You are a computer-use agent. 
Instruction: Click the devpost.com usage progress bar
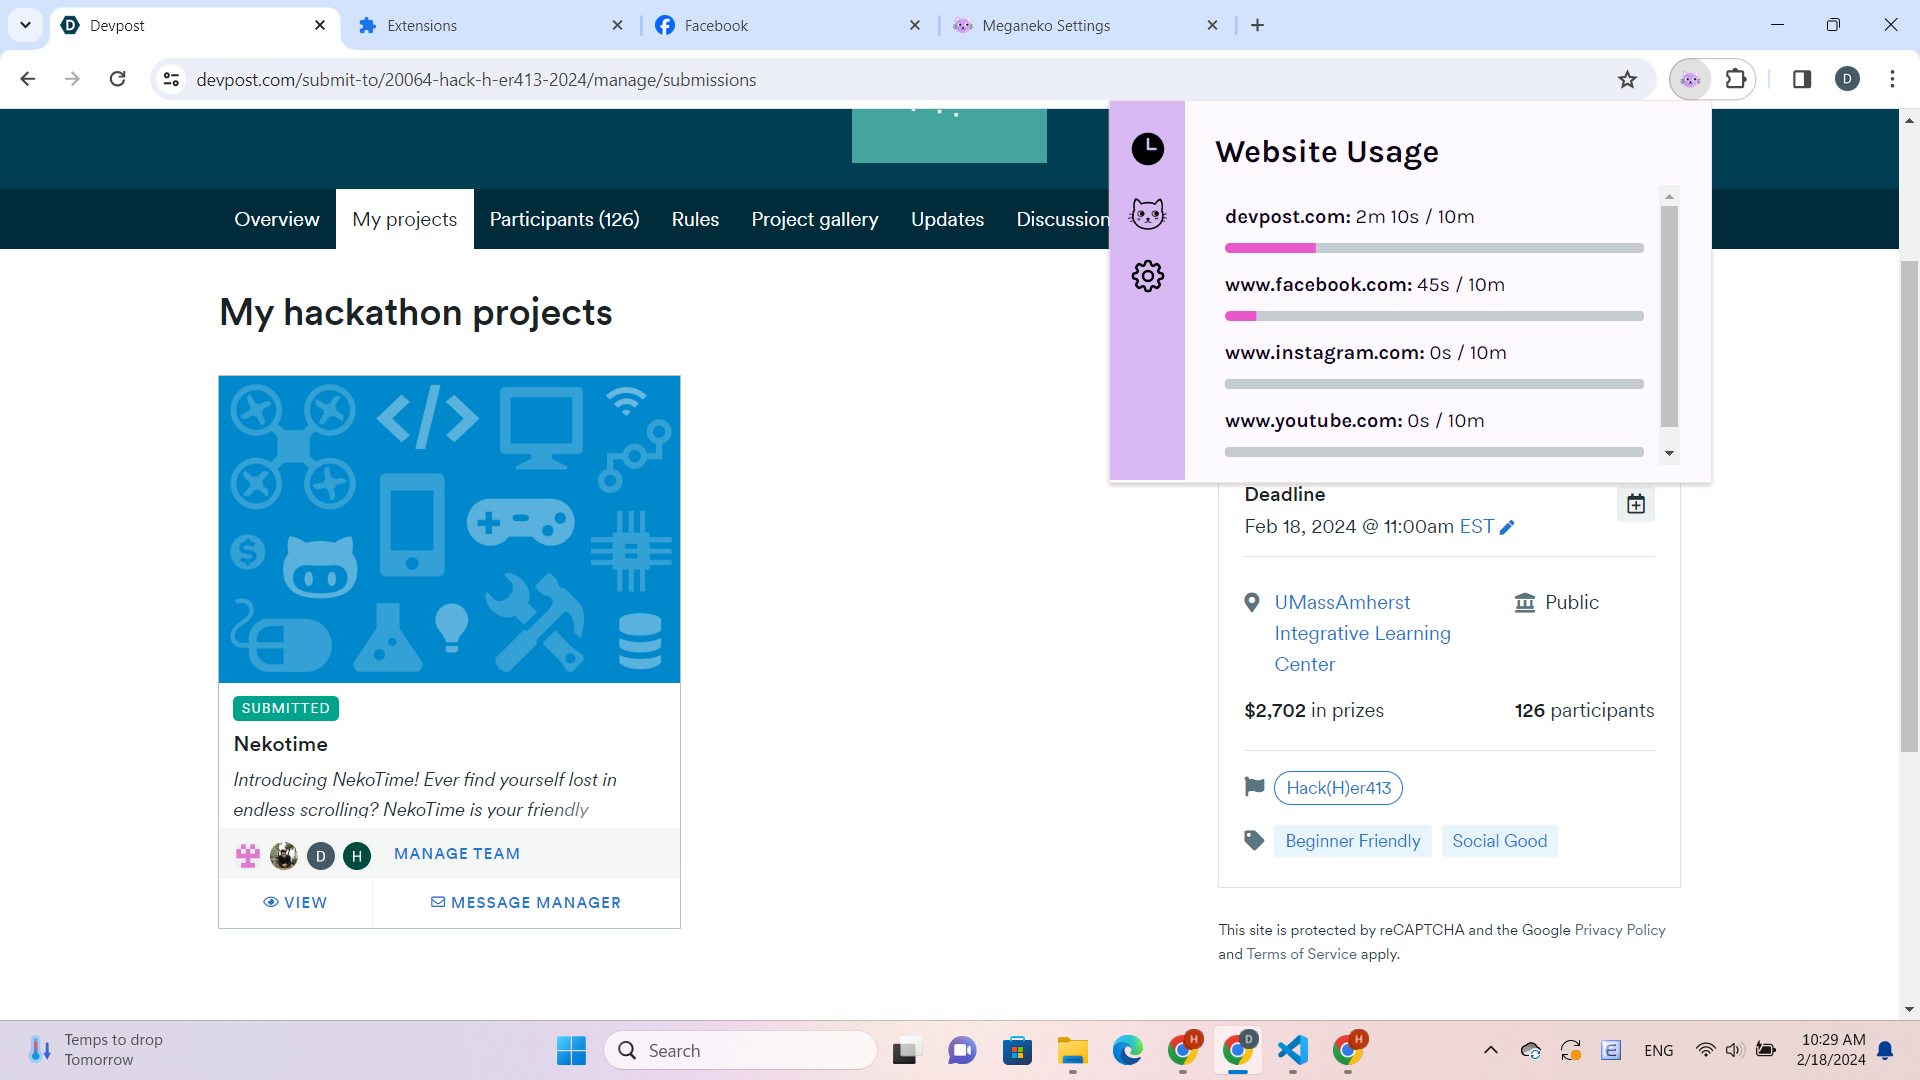[1433, 248]
